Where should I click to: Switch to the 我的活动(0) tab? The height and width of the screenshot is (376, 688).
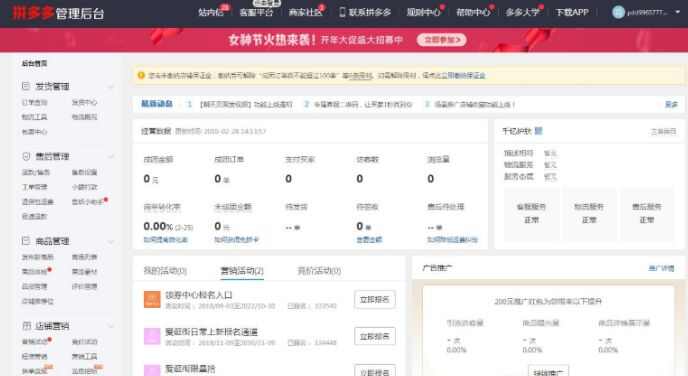coord(165,271)
